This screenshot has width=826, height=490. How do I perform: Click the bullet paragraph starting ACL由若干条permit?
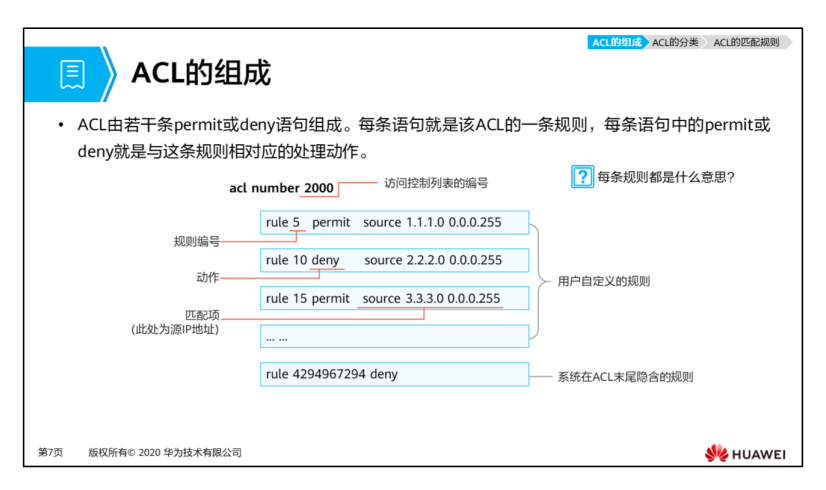point(424,138)
